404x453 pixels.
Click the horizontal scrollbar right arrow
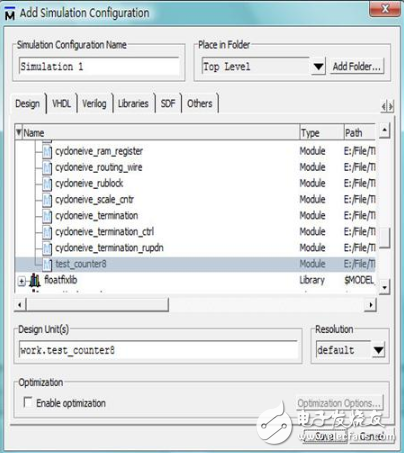coord(370,304)
